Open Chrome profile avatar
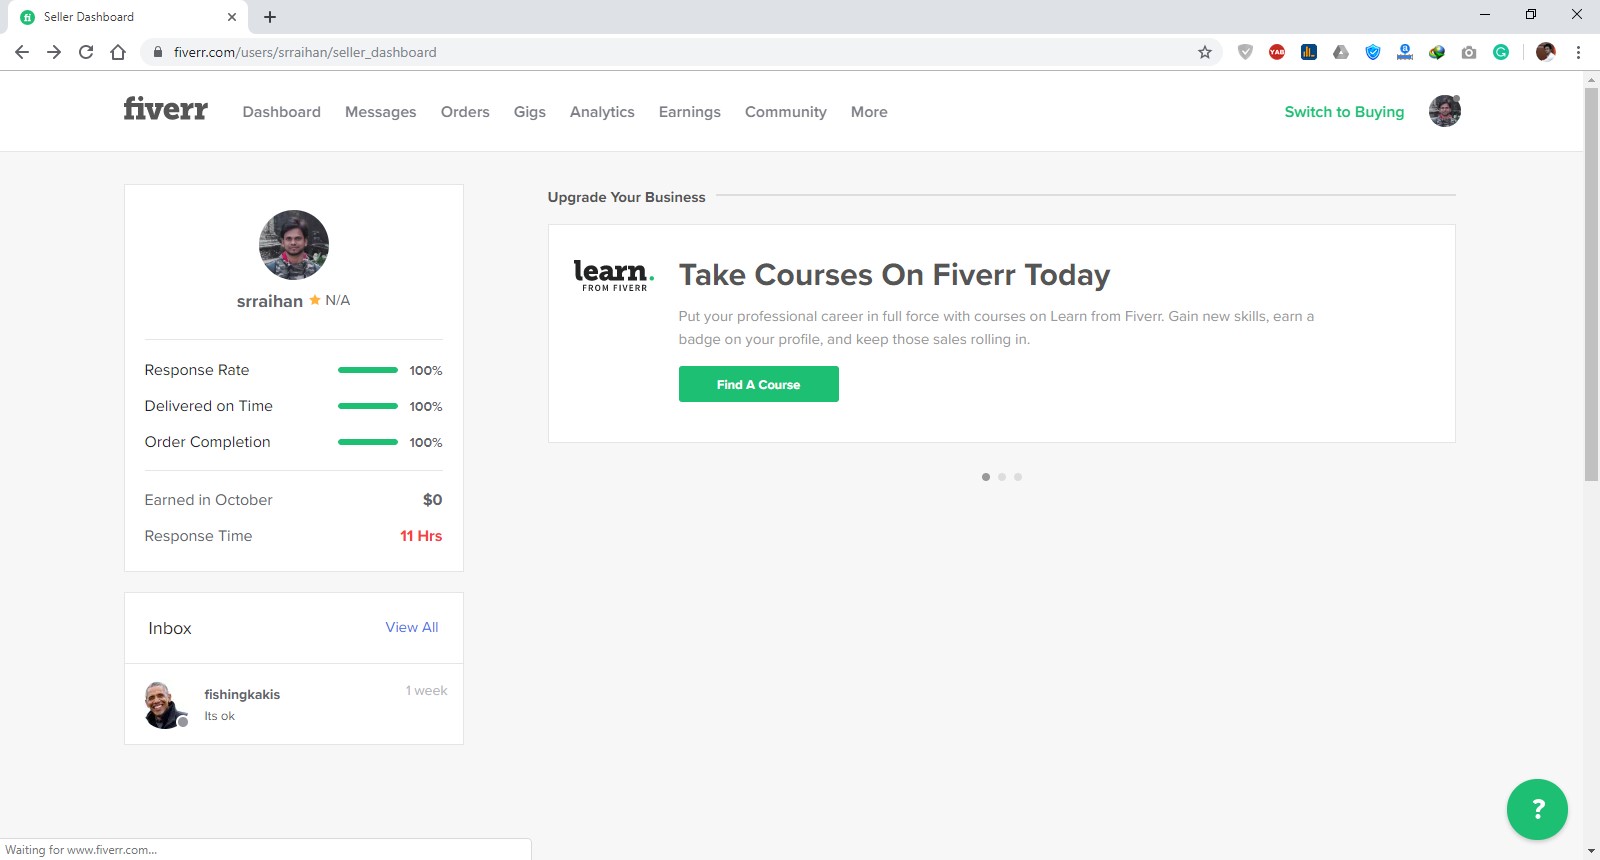This screenshot has width=1600, height=860. pyautogui.click(x=1546, y=52)
